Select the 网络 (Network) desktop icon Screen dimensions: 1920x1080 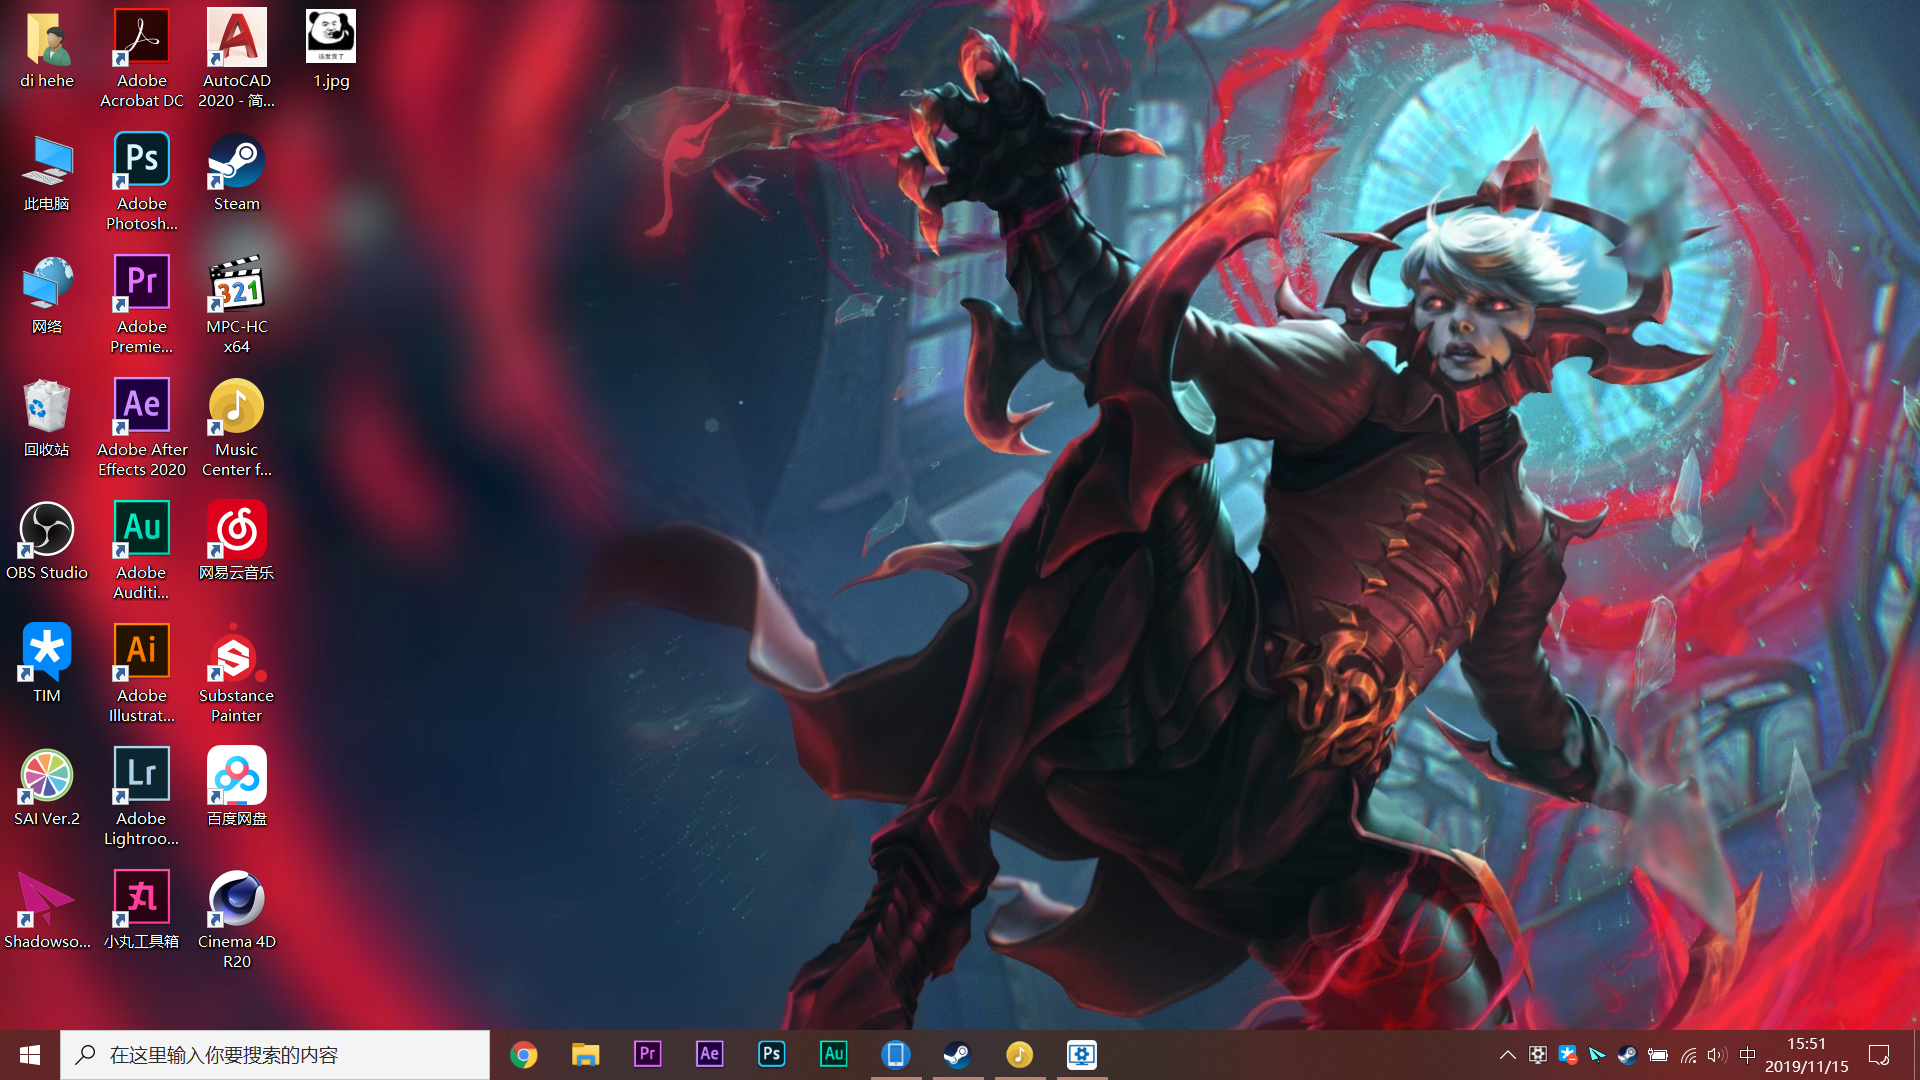click(x=47, y=296)
